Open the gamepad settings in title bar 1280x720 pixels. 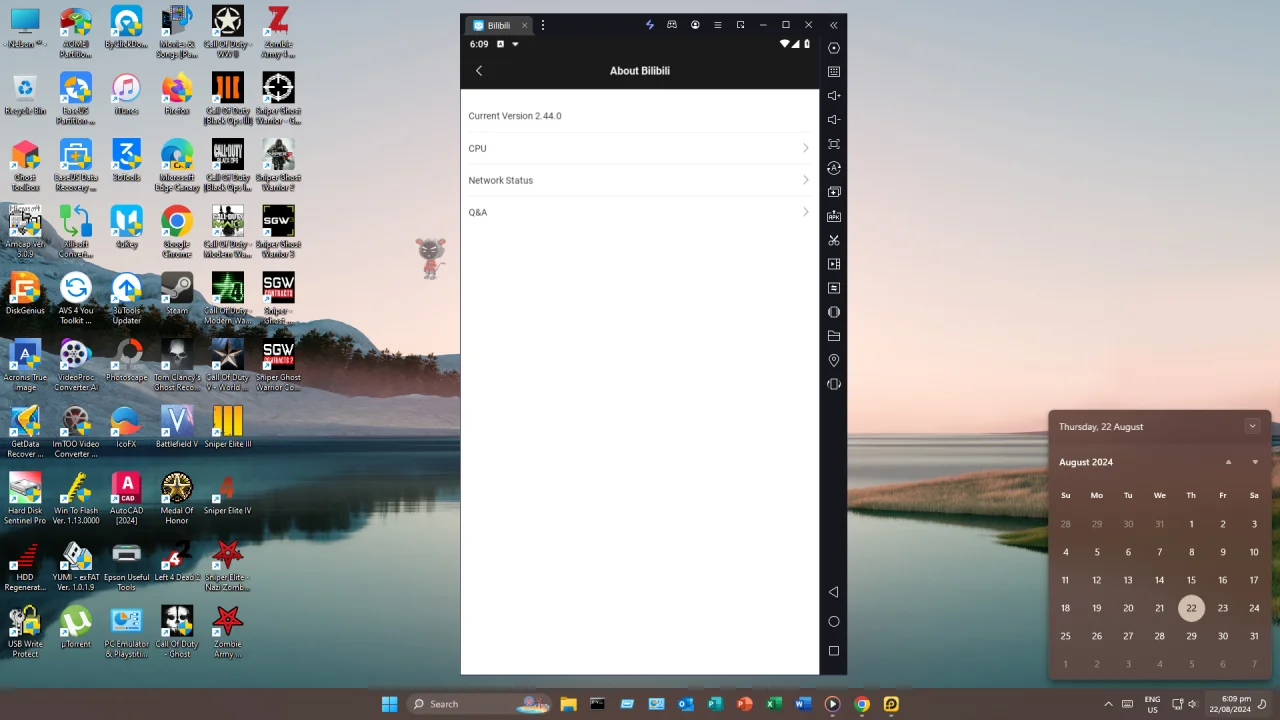[x=672, y=25]
